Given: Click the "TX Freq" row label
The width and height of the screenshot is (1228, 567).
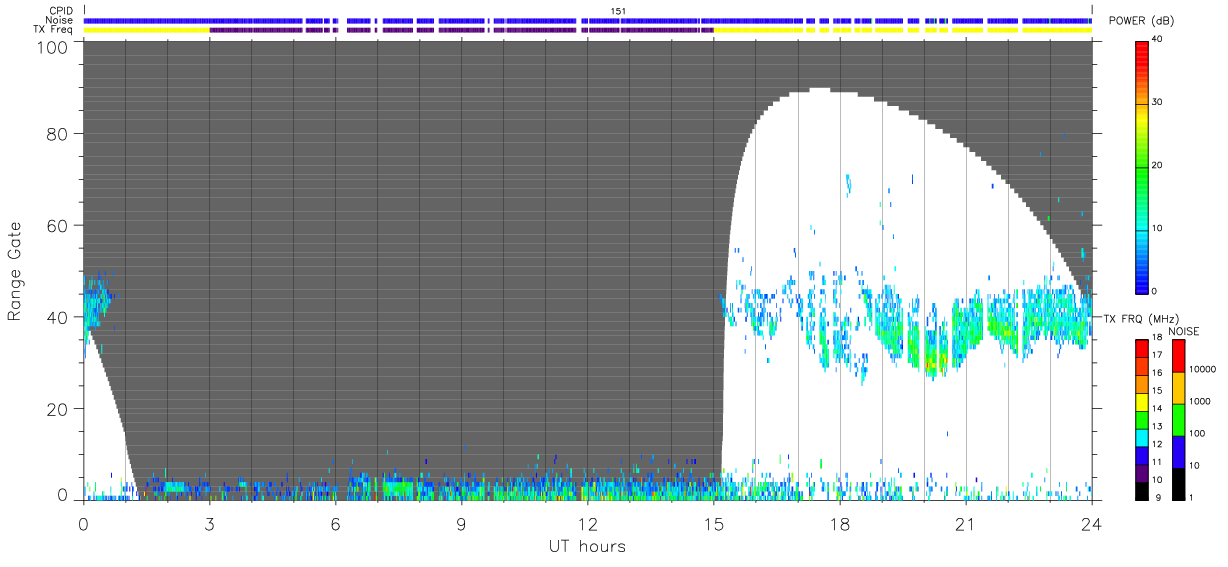Looking at the screenshot, I should [x=55, y=30].
